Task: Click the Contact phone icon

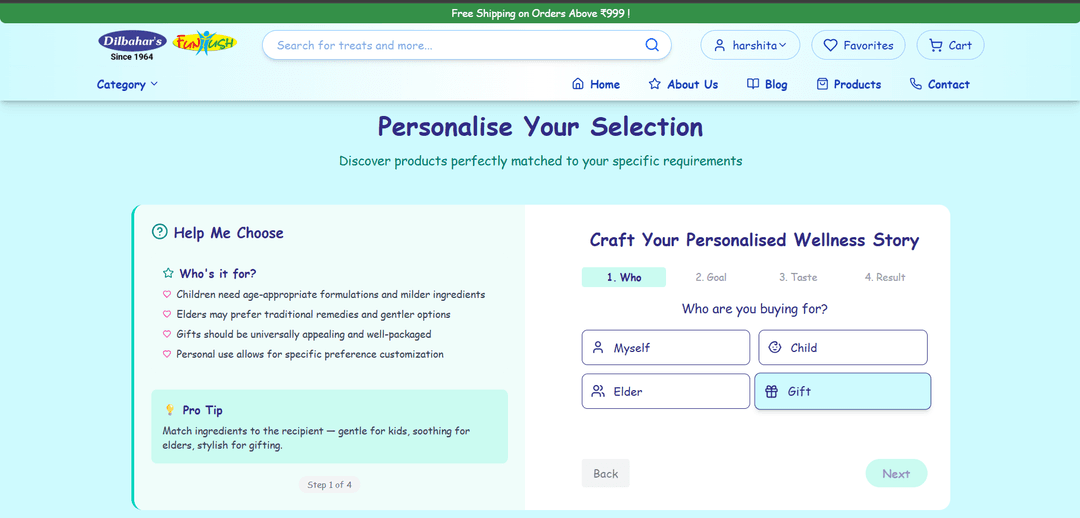Action: 916,84
